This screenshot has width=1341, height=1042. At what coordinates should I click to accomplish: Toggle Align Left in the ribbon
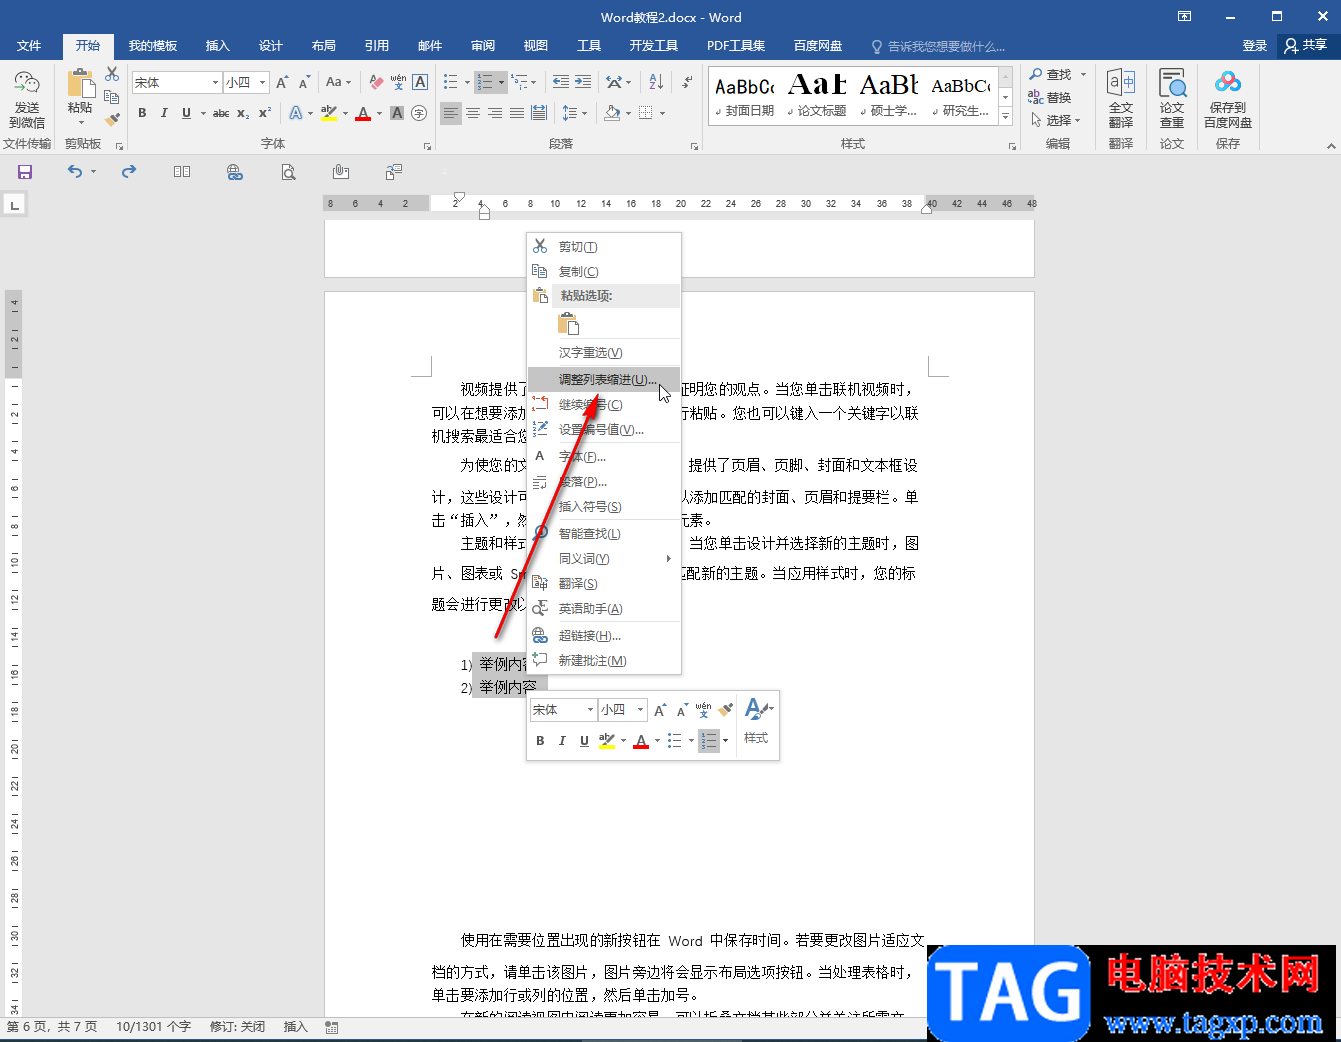point(451,113)
